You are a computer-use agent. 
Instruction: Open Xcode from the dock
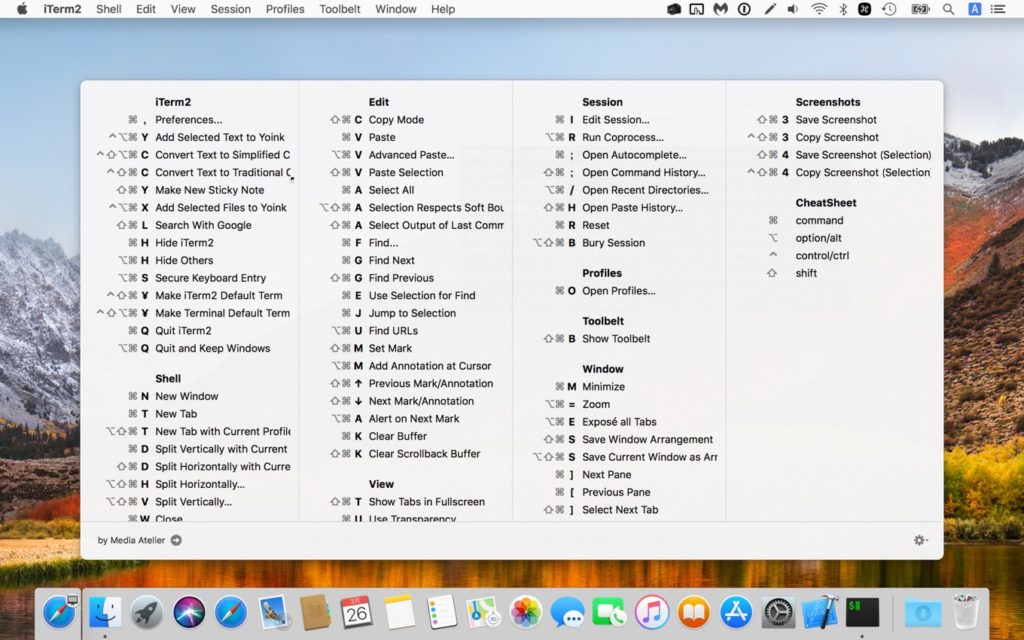tap(820, 611)
